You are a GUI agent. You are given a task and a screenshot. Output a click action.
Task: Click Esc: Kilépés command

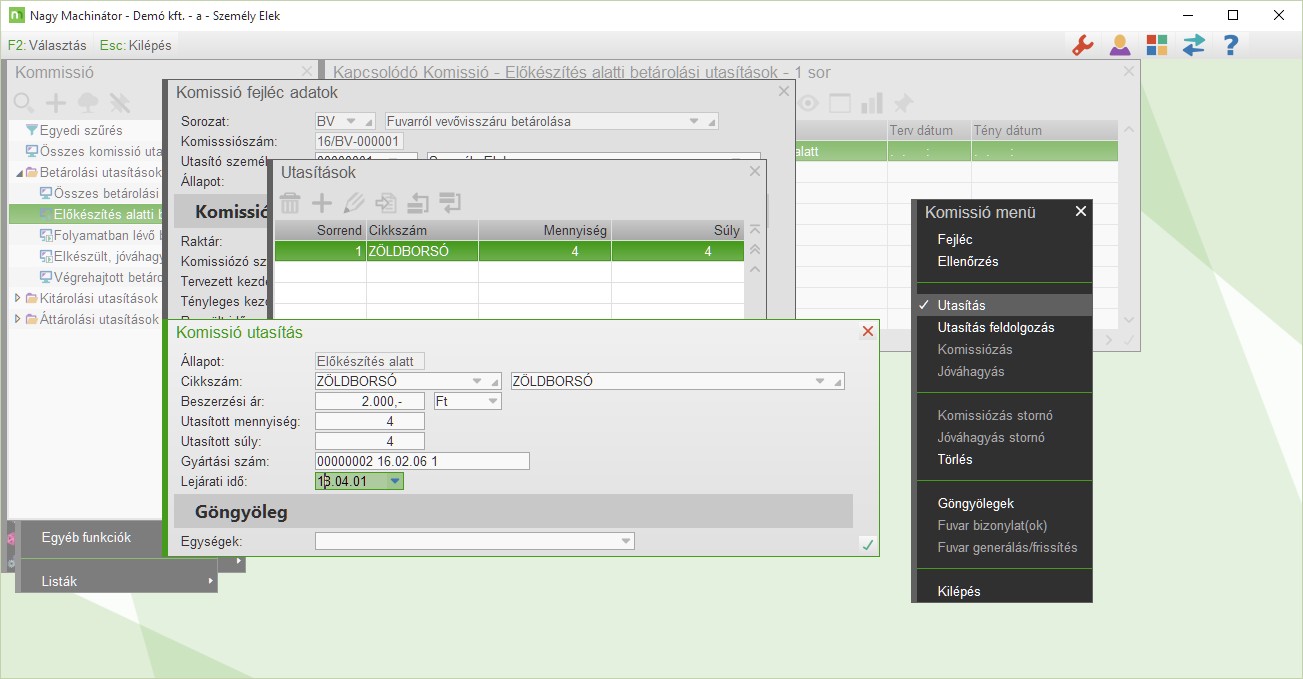136,45
